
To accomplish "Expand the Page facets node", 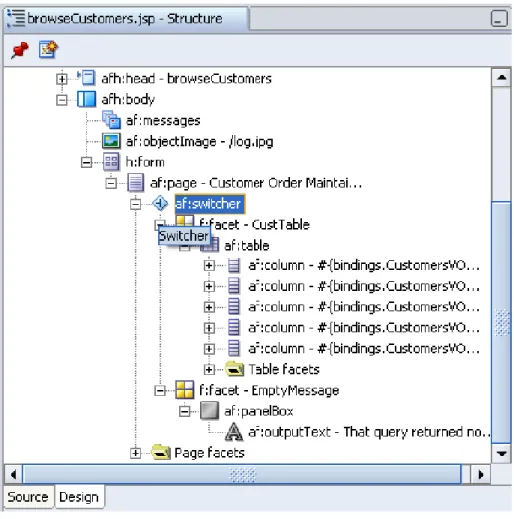I will (x=135, y=453).
